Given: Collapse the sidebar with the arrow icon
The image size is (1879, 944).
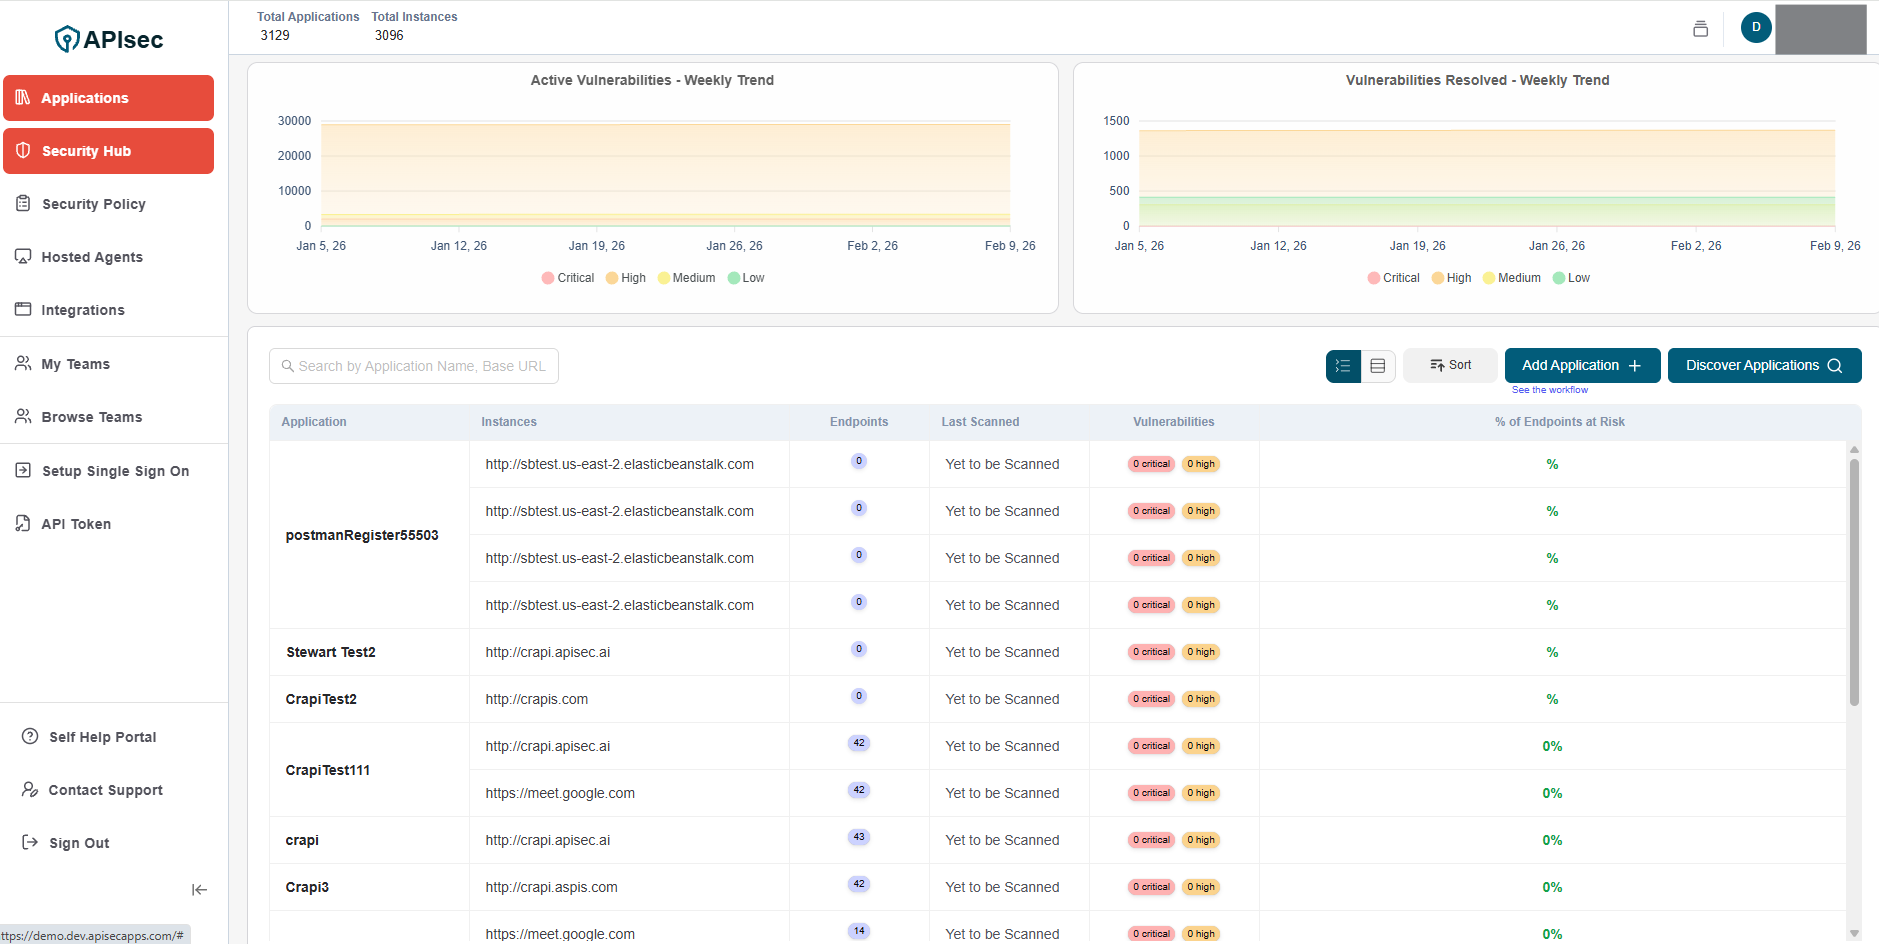Looking at the screenshot, I should [x=199, y=889].
